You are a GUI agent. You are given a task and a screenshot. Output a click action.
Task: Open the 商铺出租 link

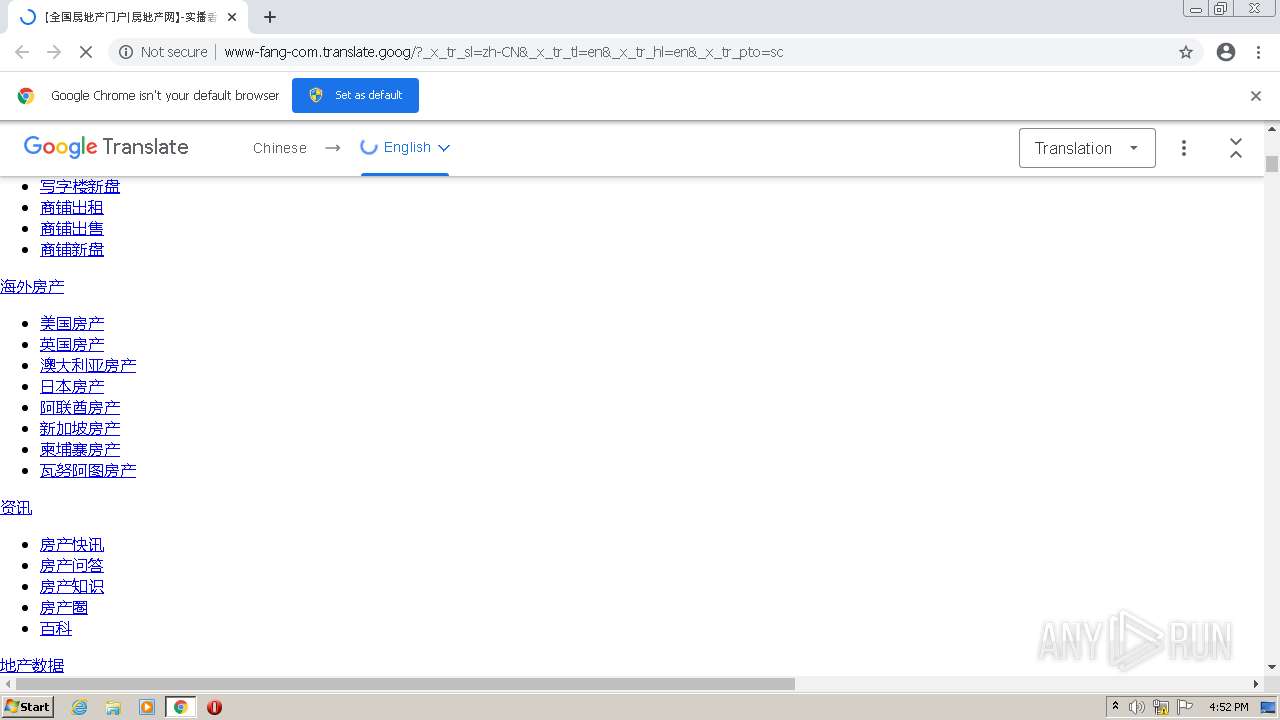pos(72,207)
